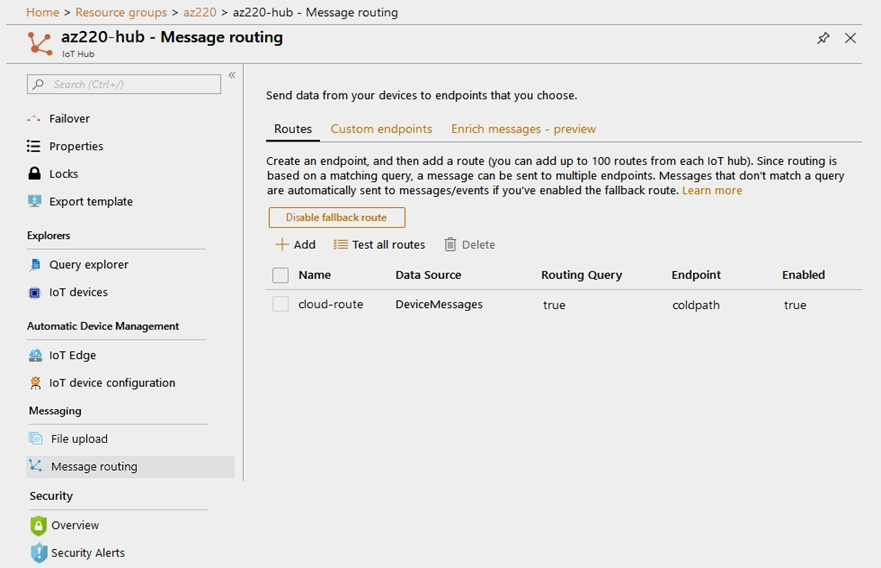Check the select-all checkbox in table header
This screenshot has width=881, height=568.
tap(280, 275)
